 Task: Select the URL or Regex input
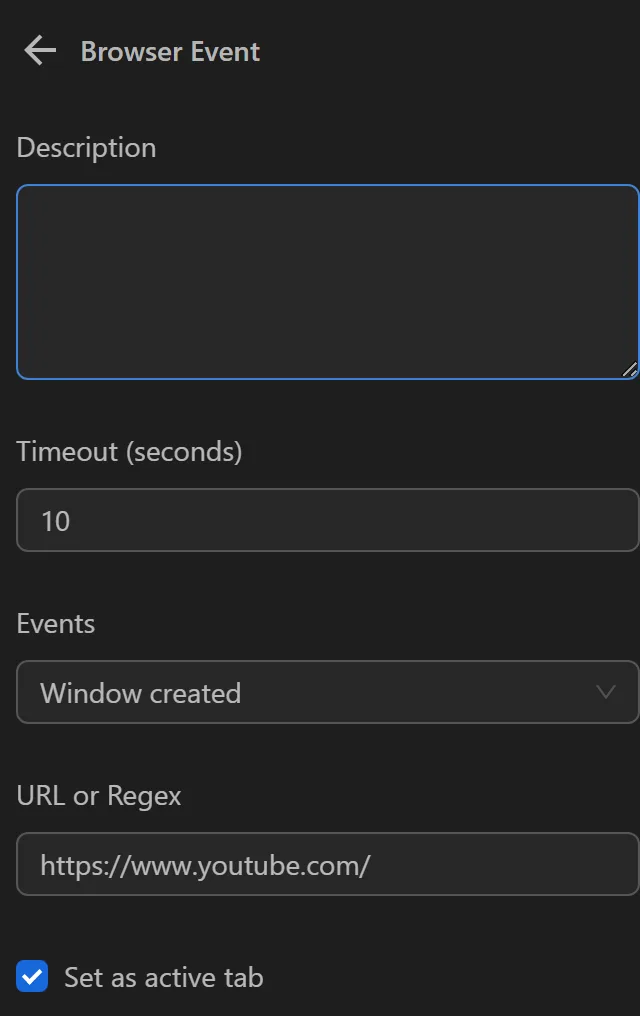point(327,864)
